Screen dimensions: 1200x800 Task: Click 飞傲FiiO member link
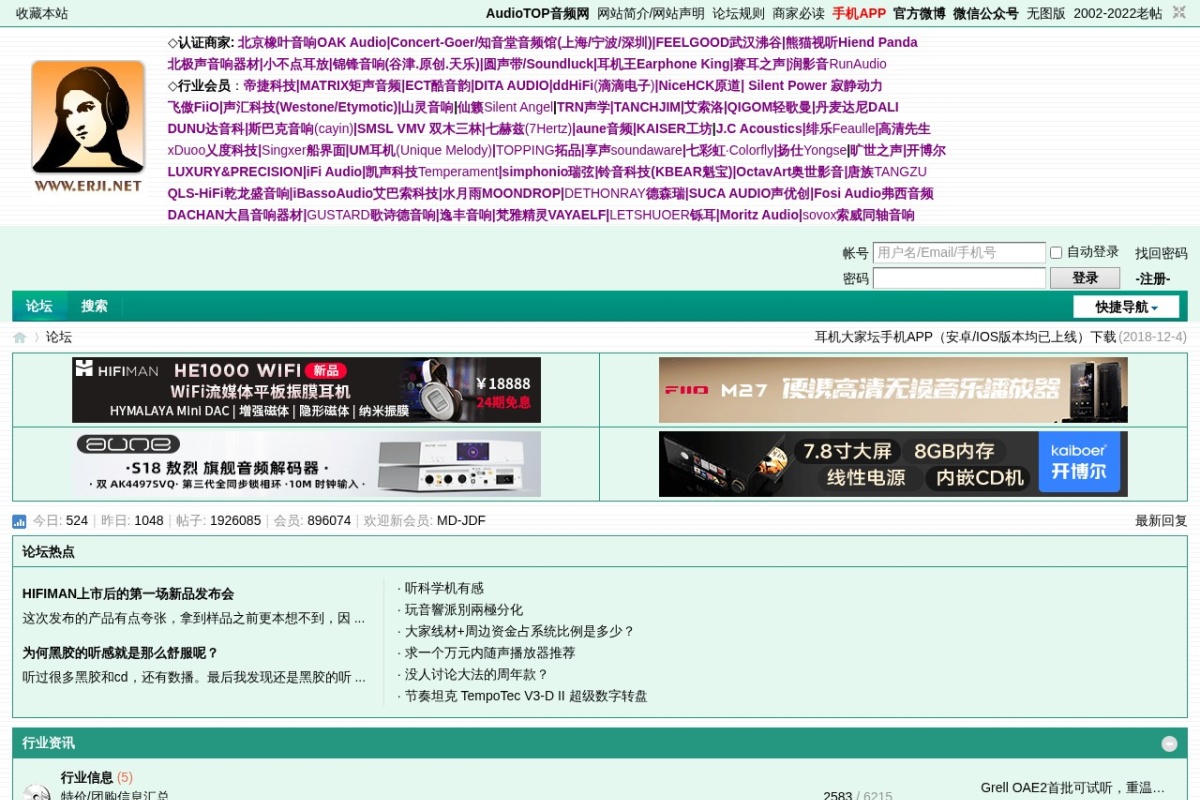point(193,108)
